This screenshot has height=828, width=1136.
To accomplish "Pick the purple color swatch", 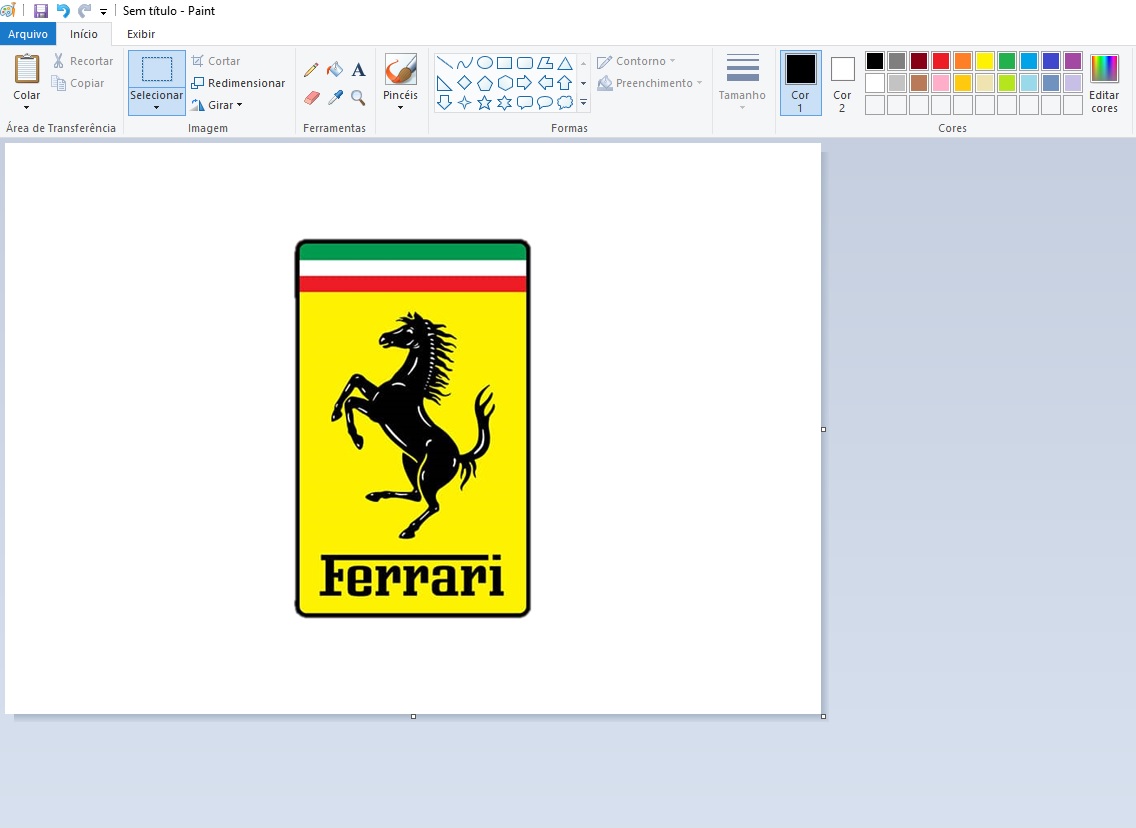I will tap(1073, 61).
